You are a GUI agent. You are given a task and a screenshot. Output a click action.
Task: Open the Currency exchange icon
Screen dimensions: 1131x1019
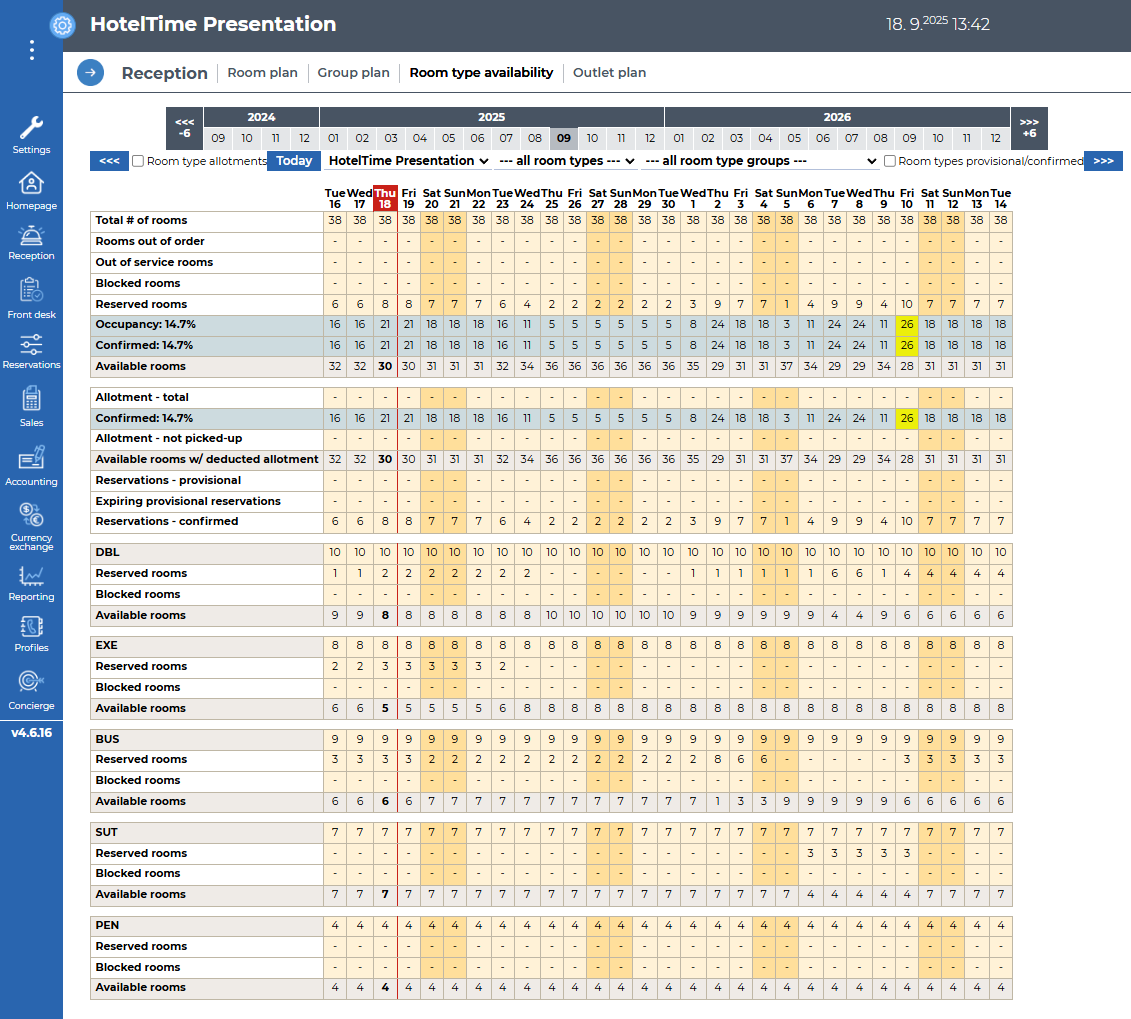[31, 515]
